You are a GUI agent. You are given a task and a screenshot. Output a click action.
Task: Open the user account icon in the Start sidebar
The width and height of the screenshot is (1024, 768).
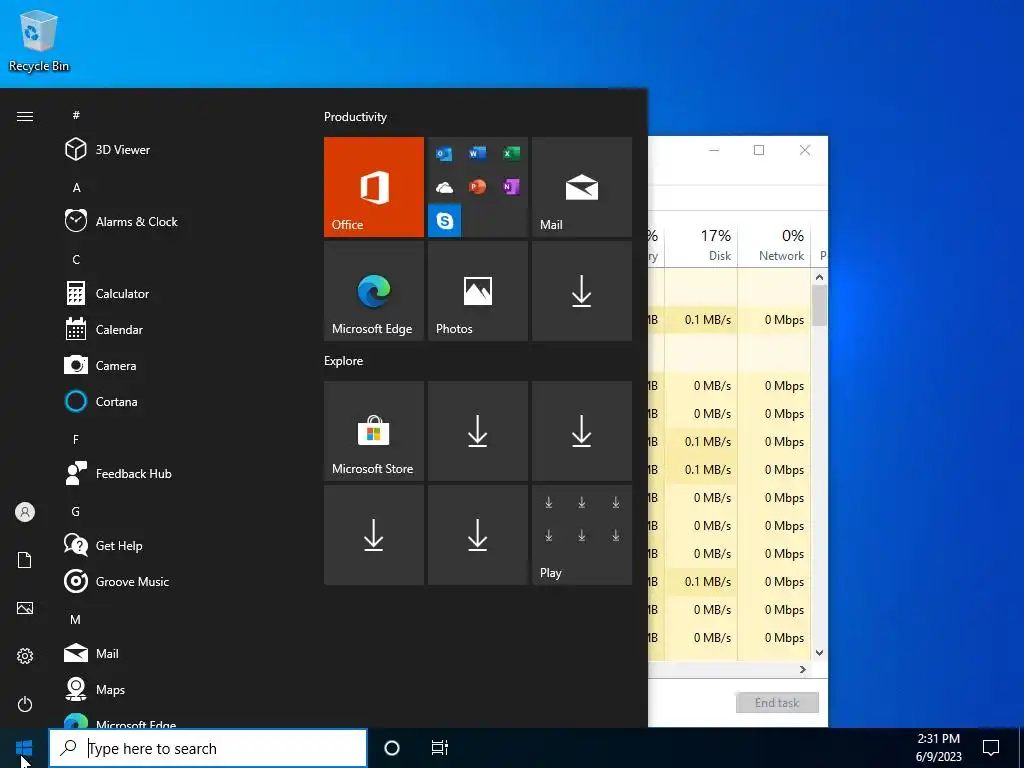pyautogui.click(x=25, y=512)
